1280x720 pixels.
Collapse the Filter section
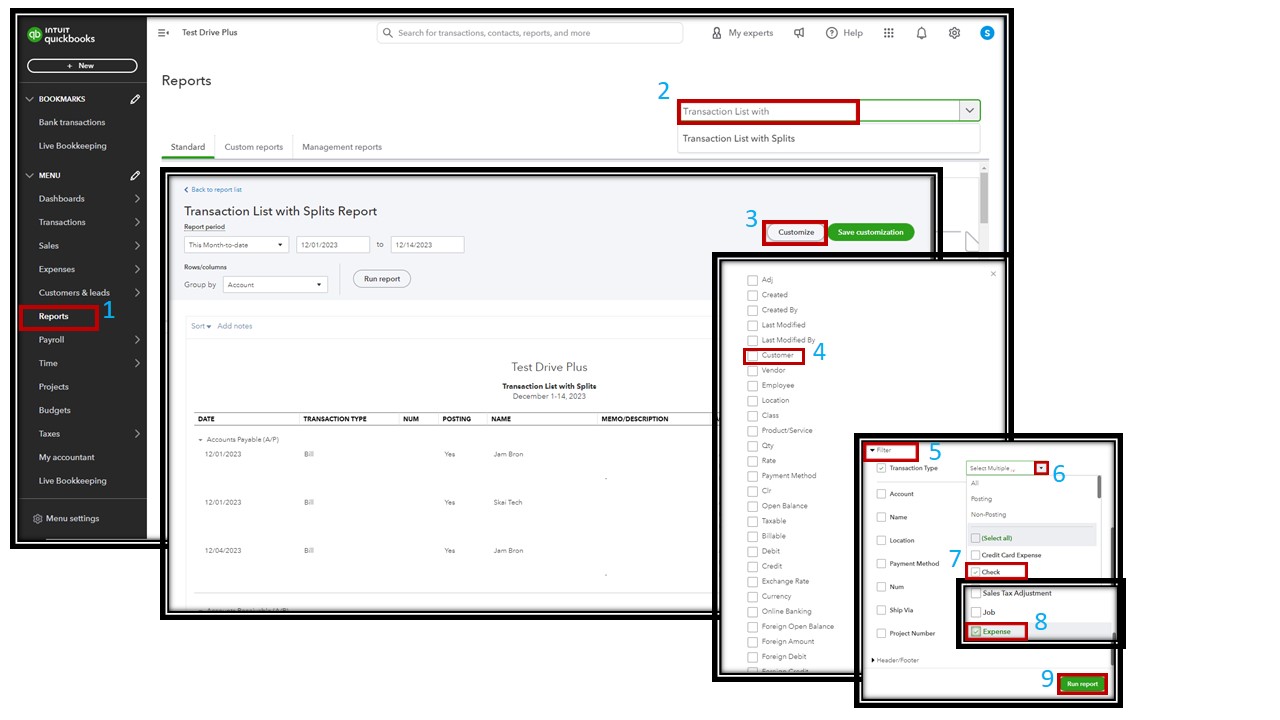(880, 450)
